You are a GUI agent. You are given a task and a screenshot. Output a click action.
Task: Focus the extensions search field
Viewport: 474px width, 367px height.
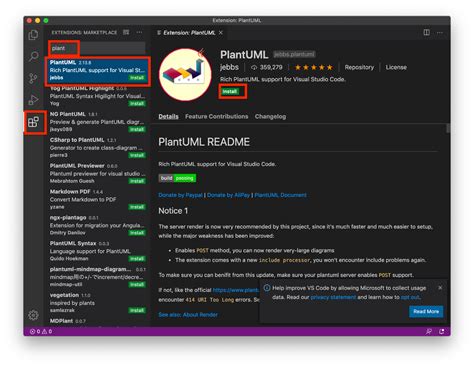click(x=97, y=48)
